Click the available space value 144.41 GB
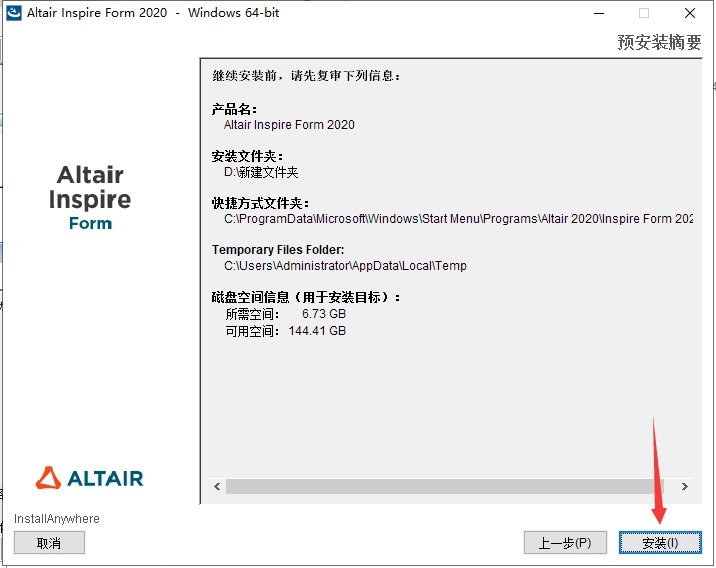716x568 pixels. (x=317, y=331)
